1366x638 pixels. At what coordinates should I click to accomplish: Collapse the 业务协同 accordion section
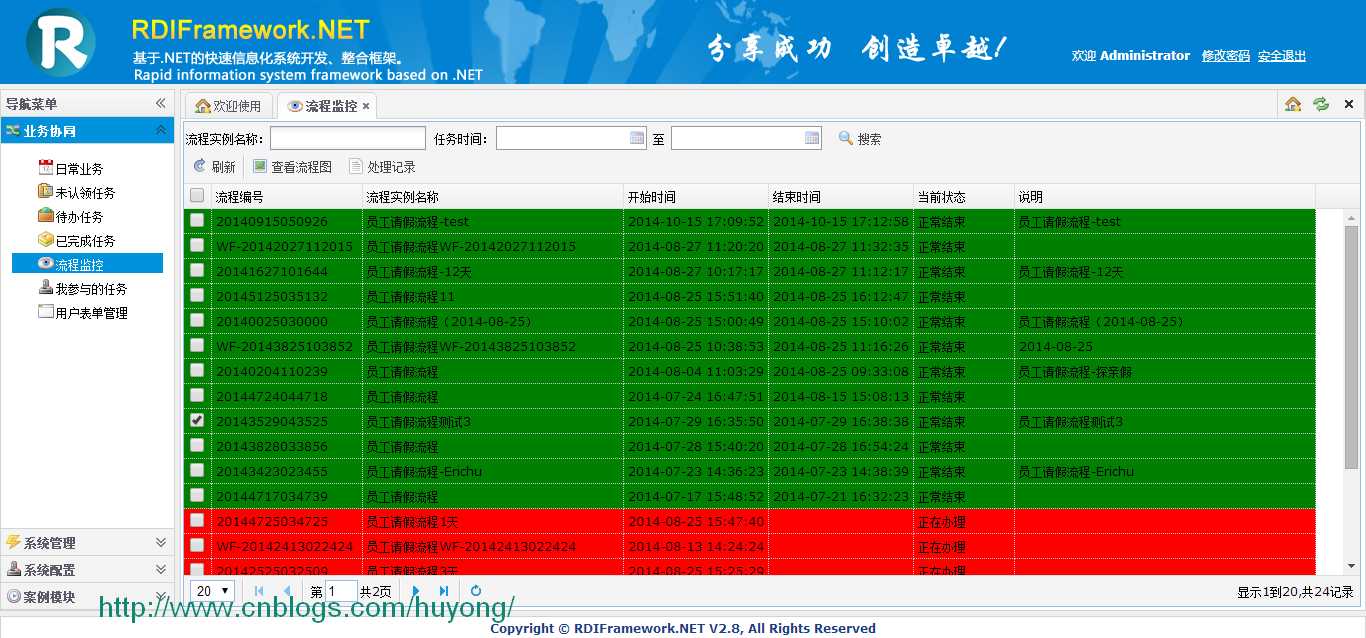pyautogui.click(x=160, y=131)
